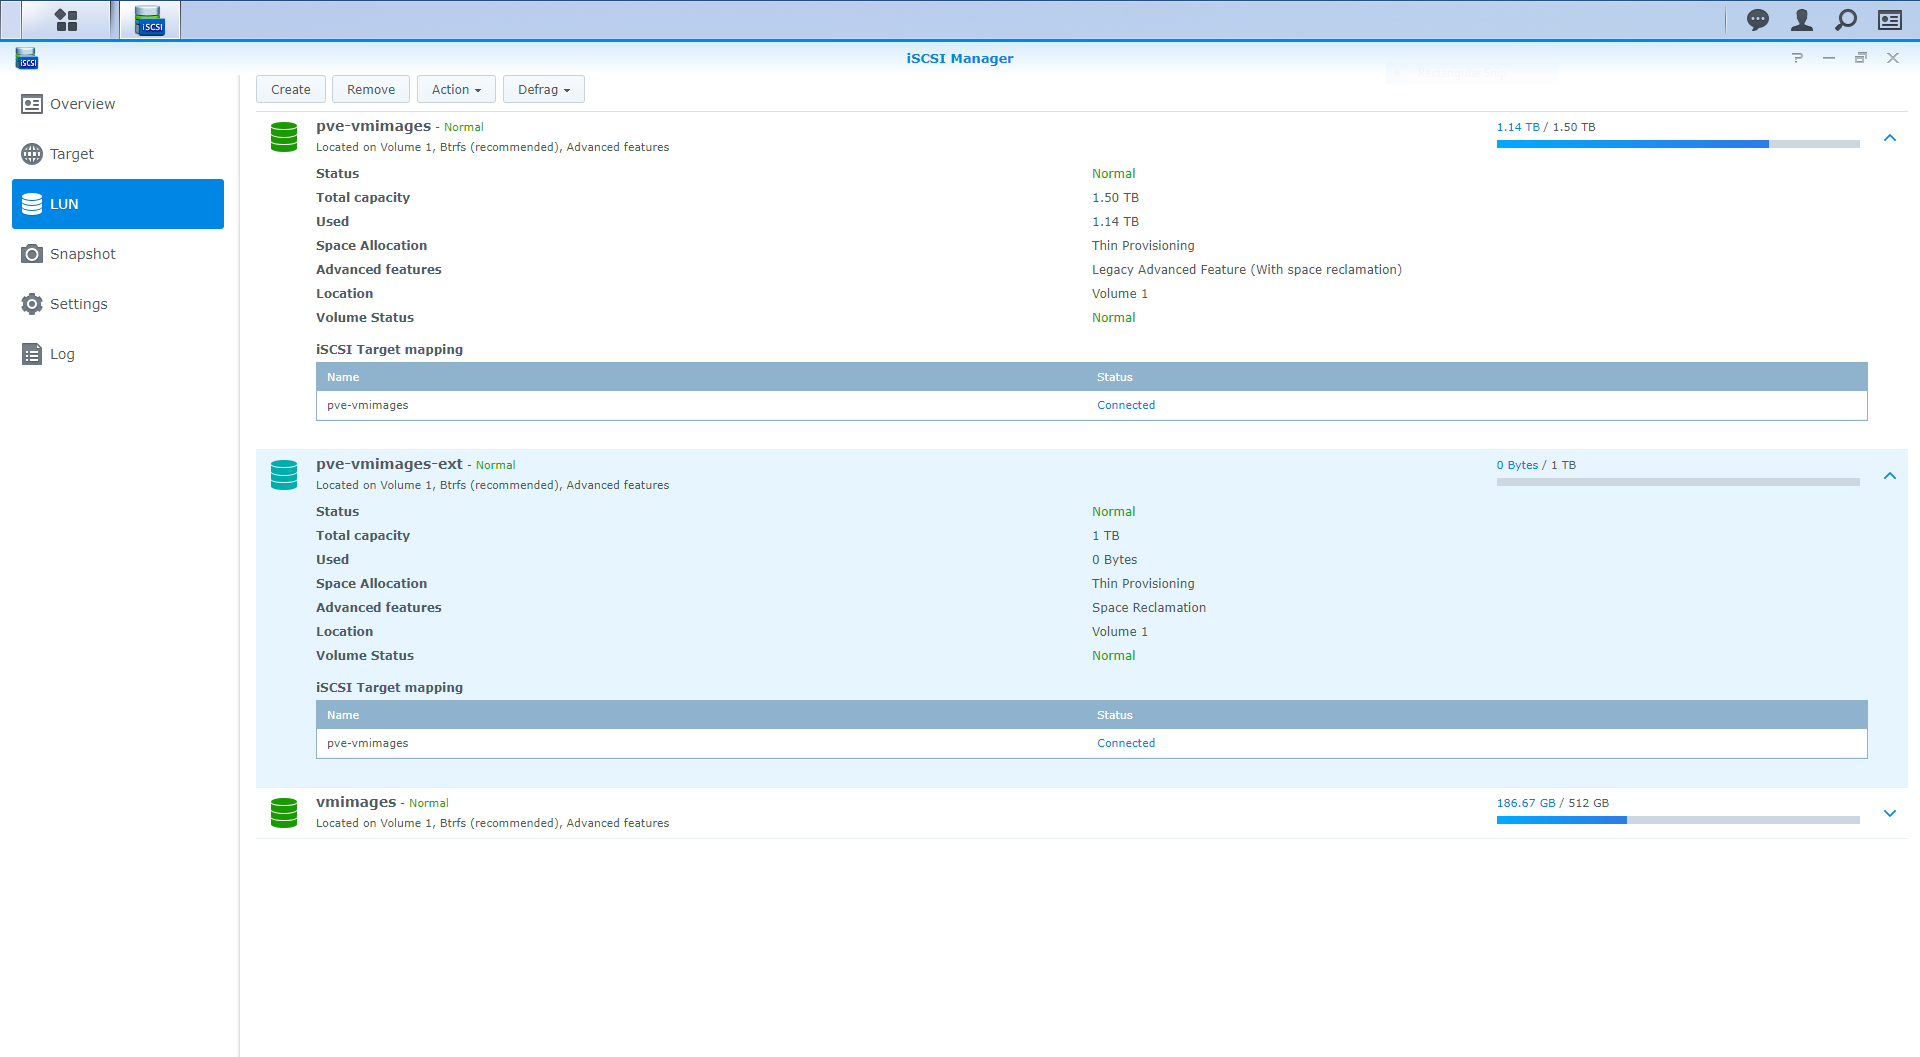Open the notifications icon in the top bar

(1757, 19)
